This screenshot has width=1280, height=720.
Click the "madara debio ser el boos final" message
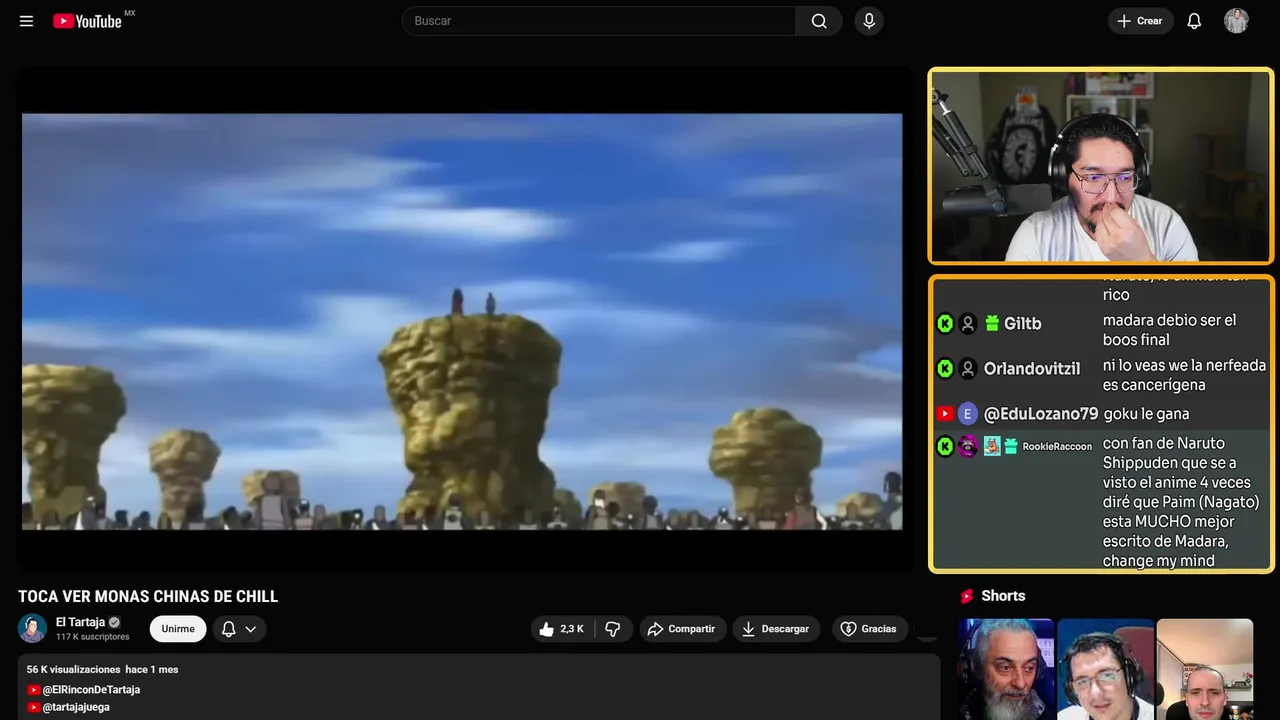click(1170, 330)
